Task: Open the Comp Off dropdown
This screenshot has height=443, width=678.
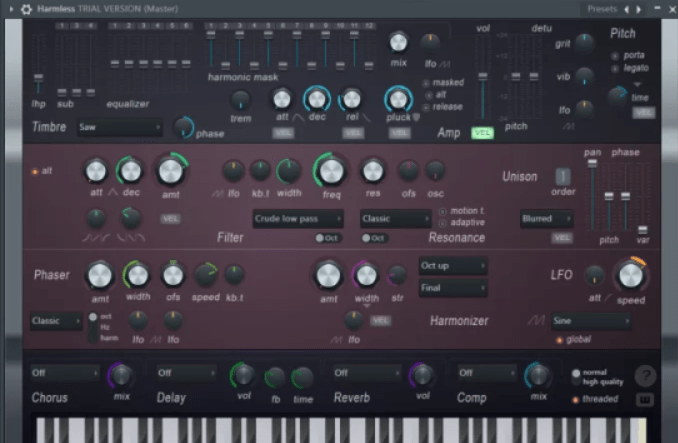Action: pos(487,373)
